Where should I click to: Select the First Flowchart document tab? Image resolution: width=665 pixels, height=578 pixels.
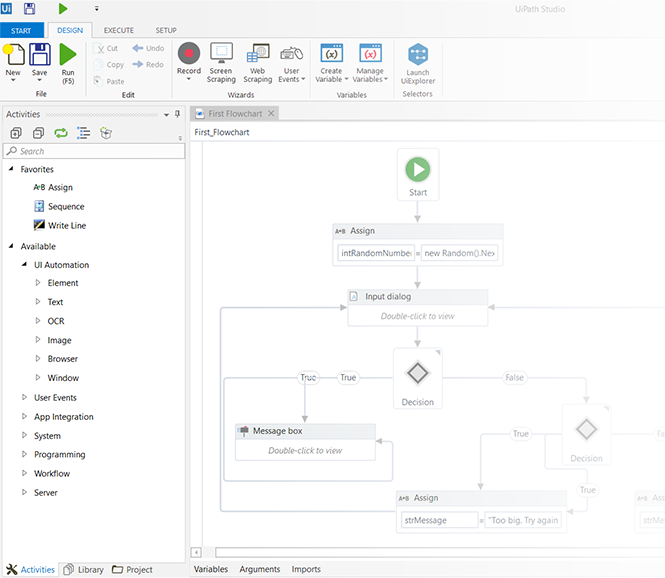(x=235, y=114)
